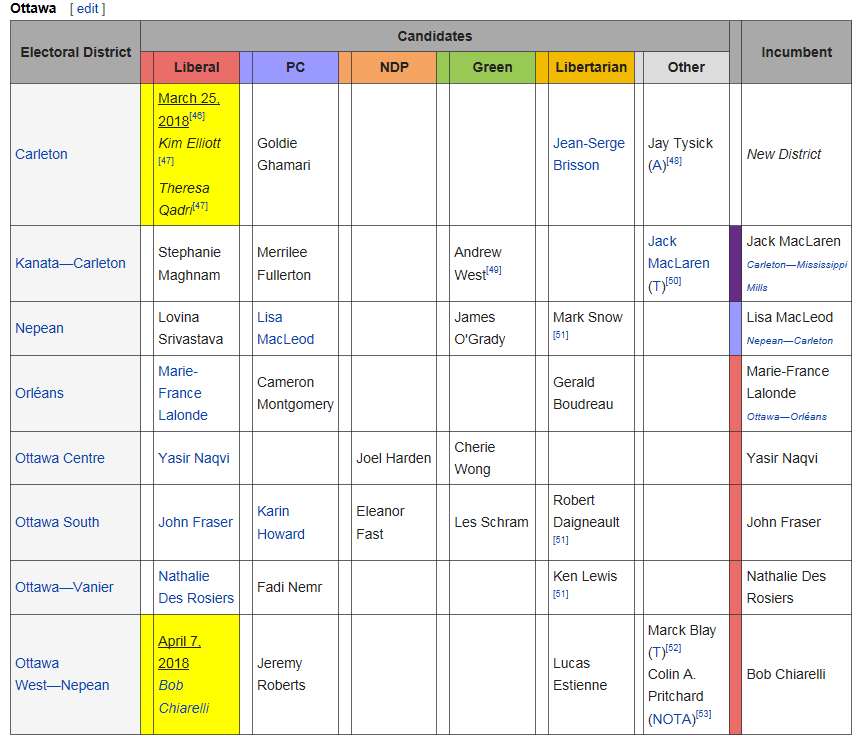The width and height of the screenshot is (858, 741).
Task: Click the edit link beside Ottawa heading
Action: [87, 9]
